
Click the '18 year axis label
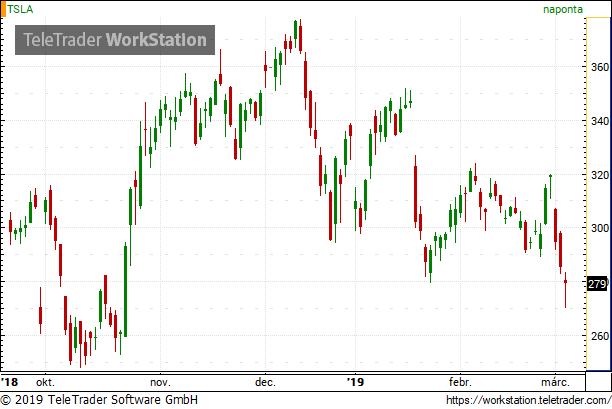point(10,382)
